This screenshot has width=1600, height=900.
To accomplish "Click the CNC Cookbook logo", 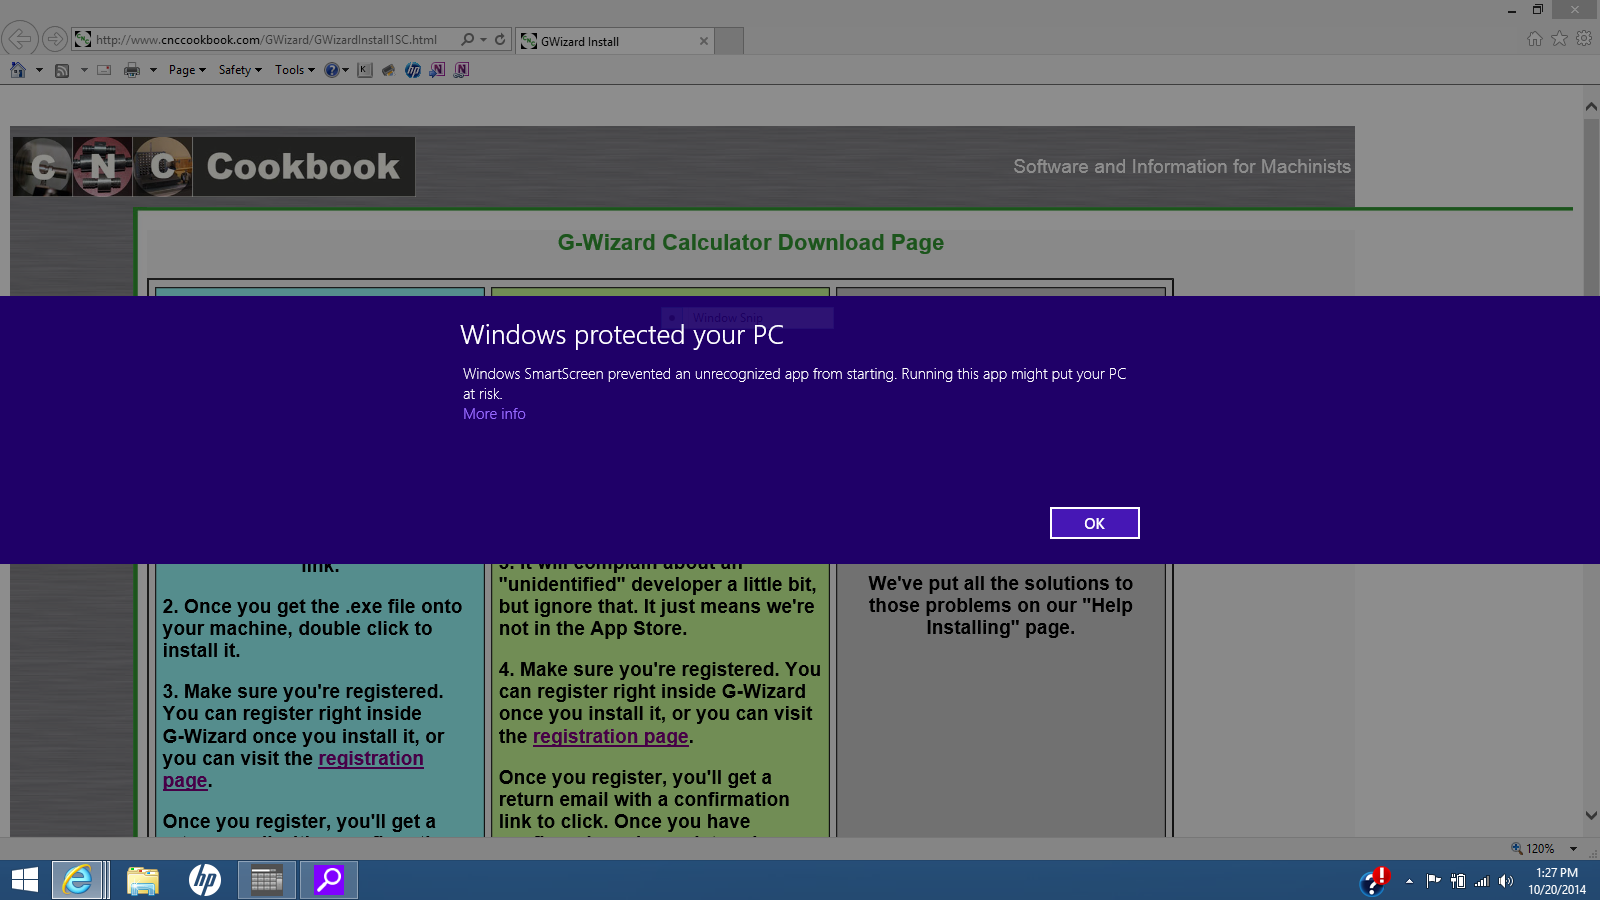I will coord(214,166).
